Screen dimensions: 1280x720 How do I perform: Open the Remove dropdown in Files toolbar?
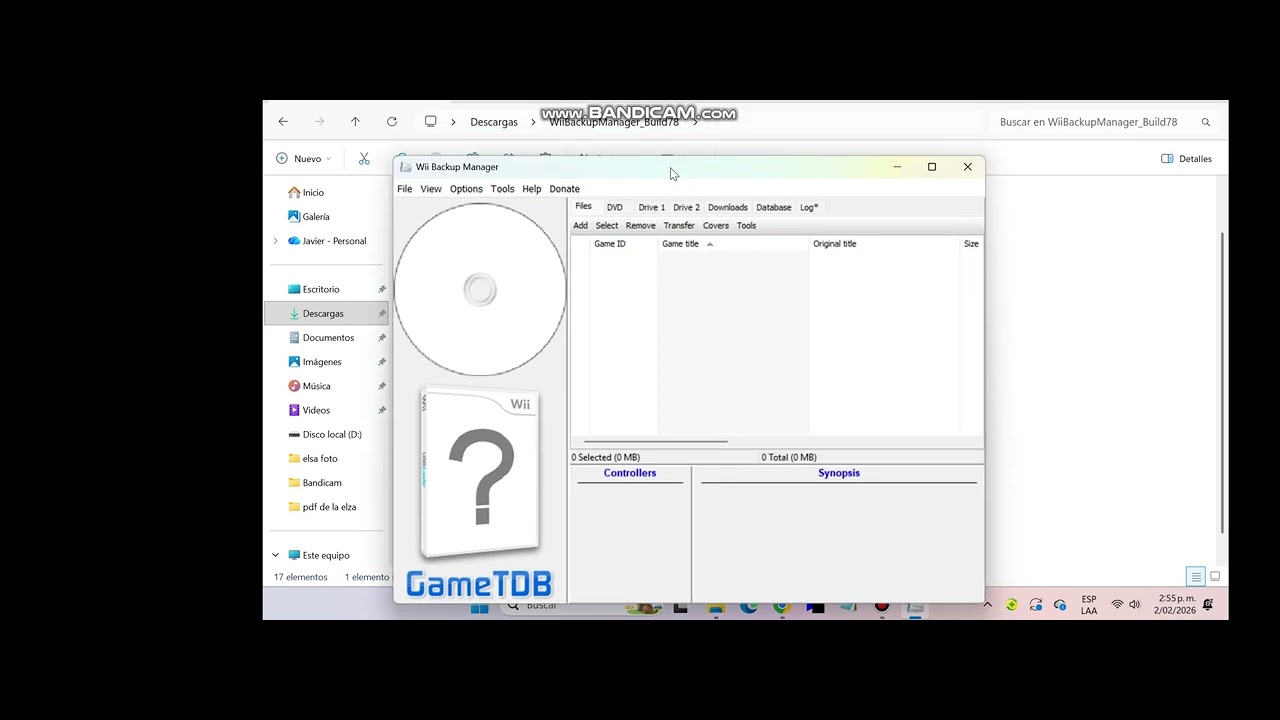click(x=640, y=226)
